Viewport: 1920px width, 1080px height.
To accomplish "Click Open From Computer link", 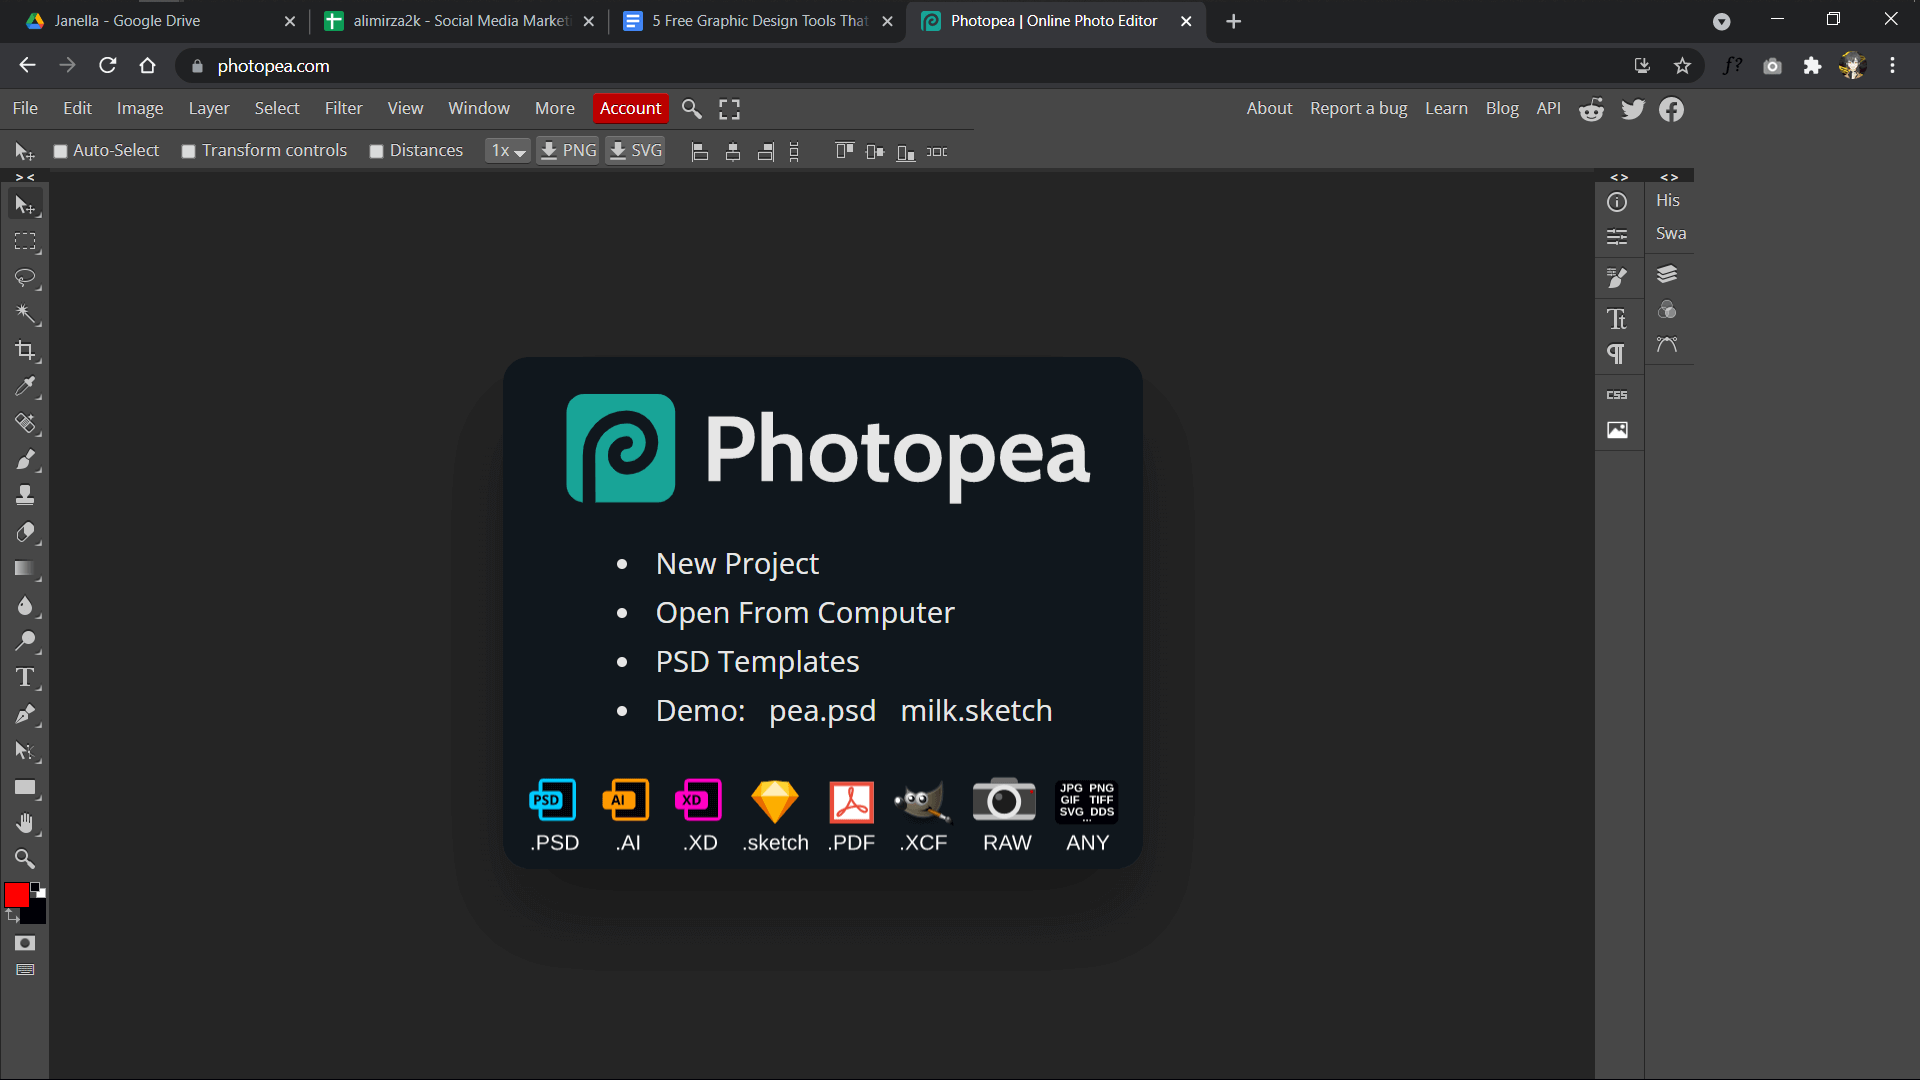I will click(805, 613).
